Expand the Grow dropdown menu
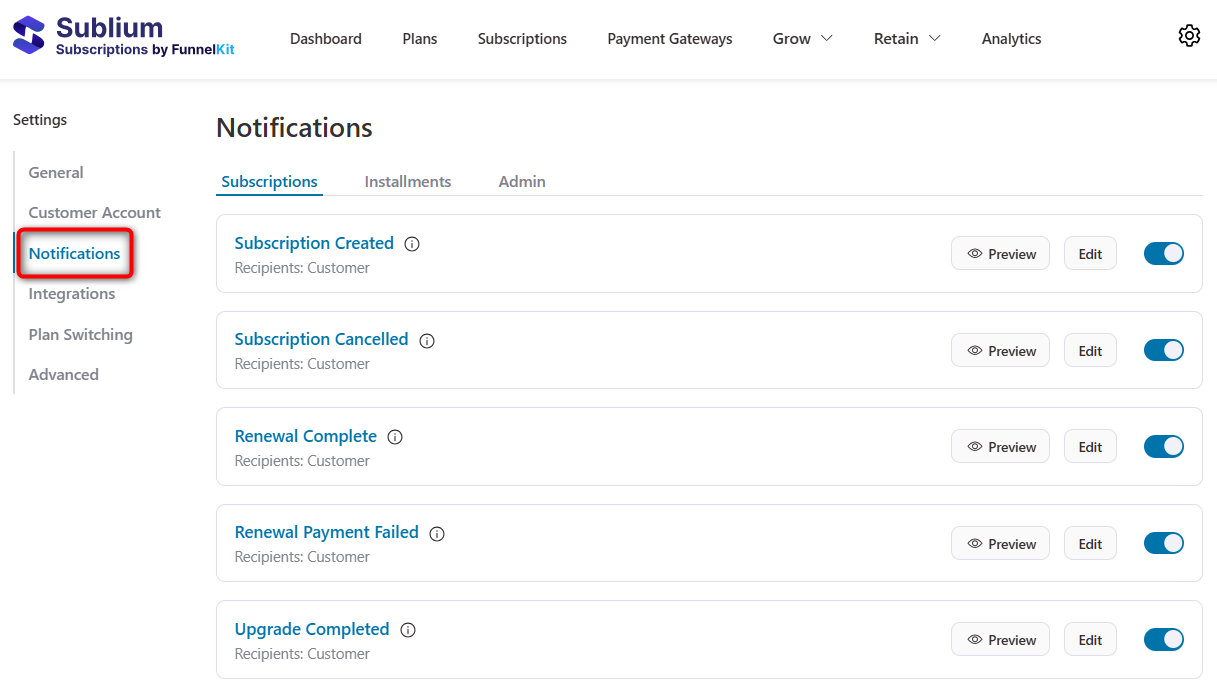 coord(803,39)
